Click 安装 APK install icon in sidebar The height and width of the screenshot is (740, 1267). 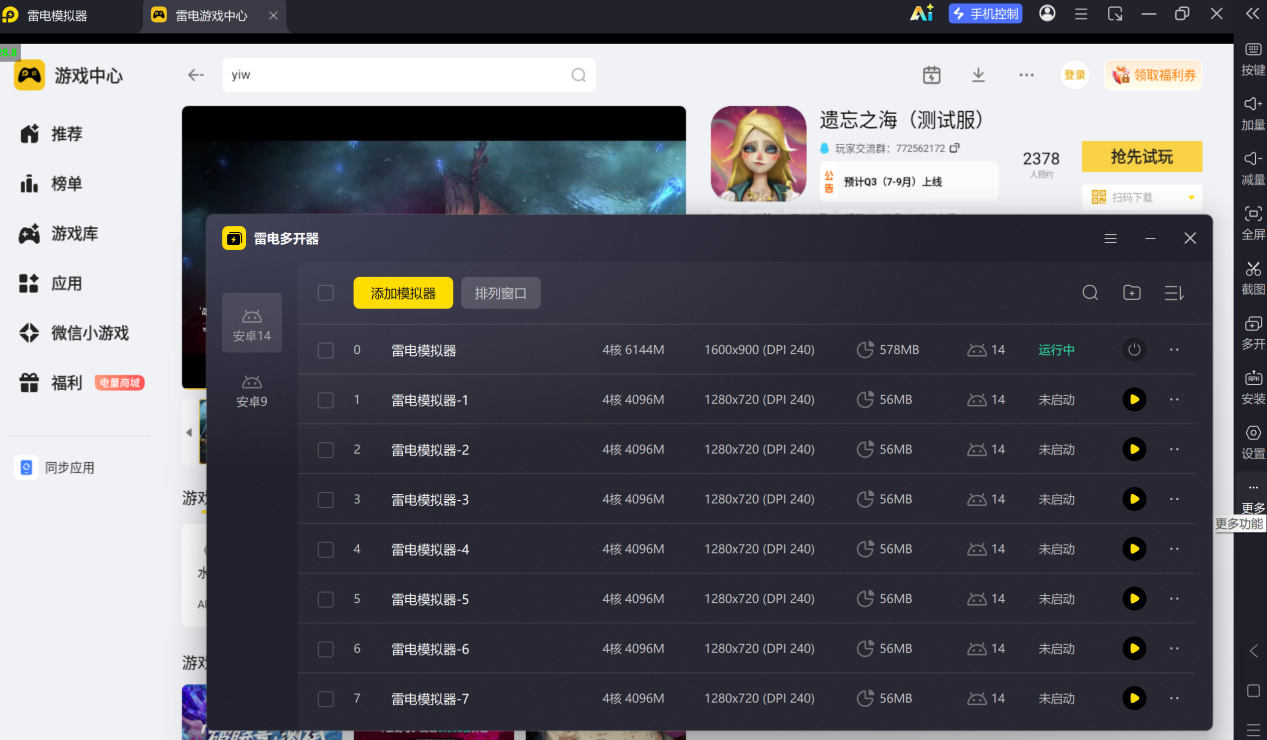(1253, 387)
